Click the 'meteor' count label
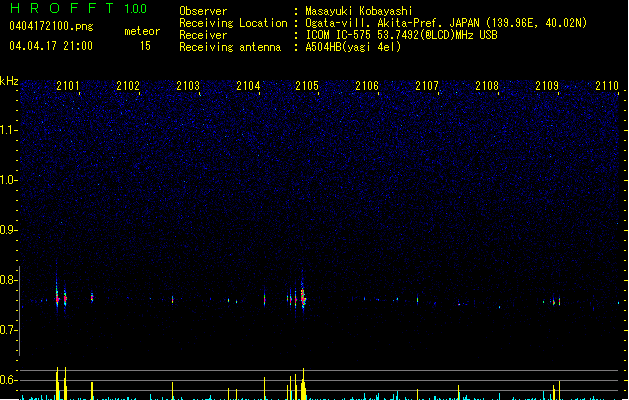The width and height of the screenshot is (629, 400). [142, 31]
